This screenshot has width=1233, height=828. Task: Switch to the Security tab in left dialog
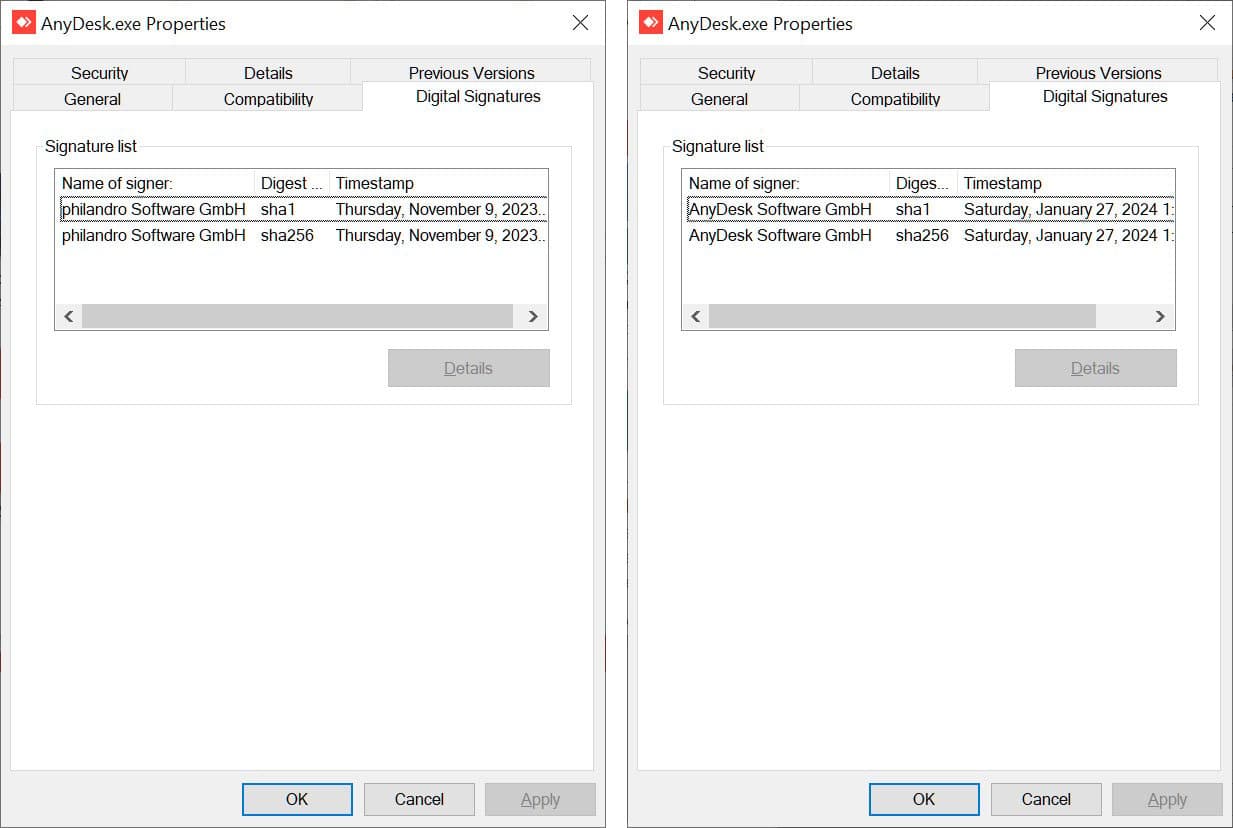coord(99,72)
